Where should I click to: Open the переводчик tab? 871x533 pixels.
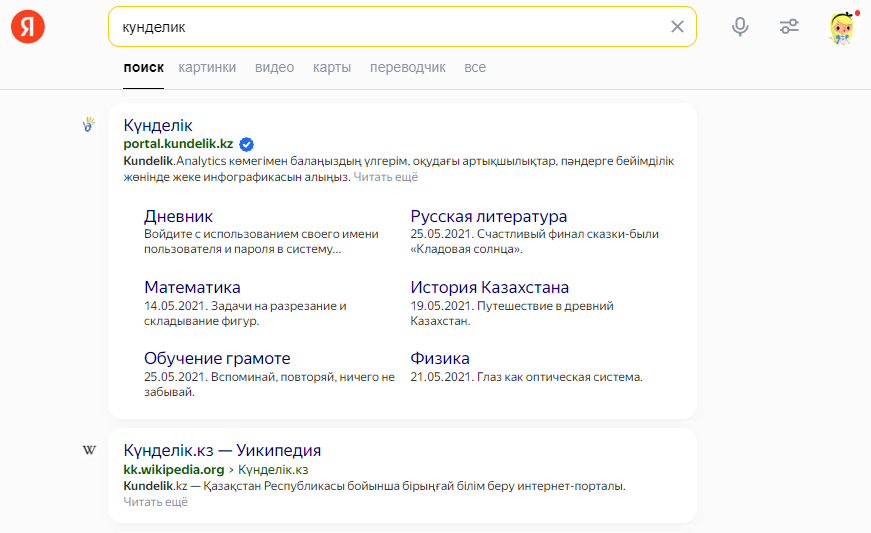(407, 67)
